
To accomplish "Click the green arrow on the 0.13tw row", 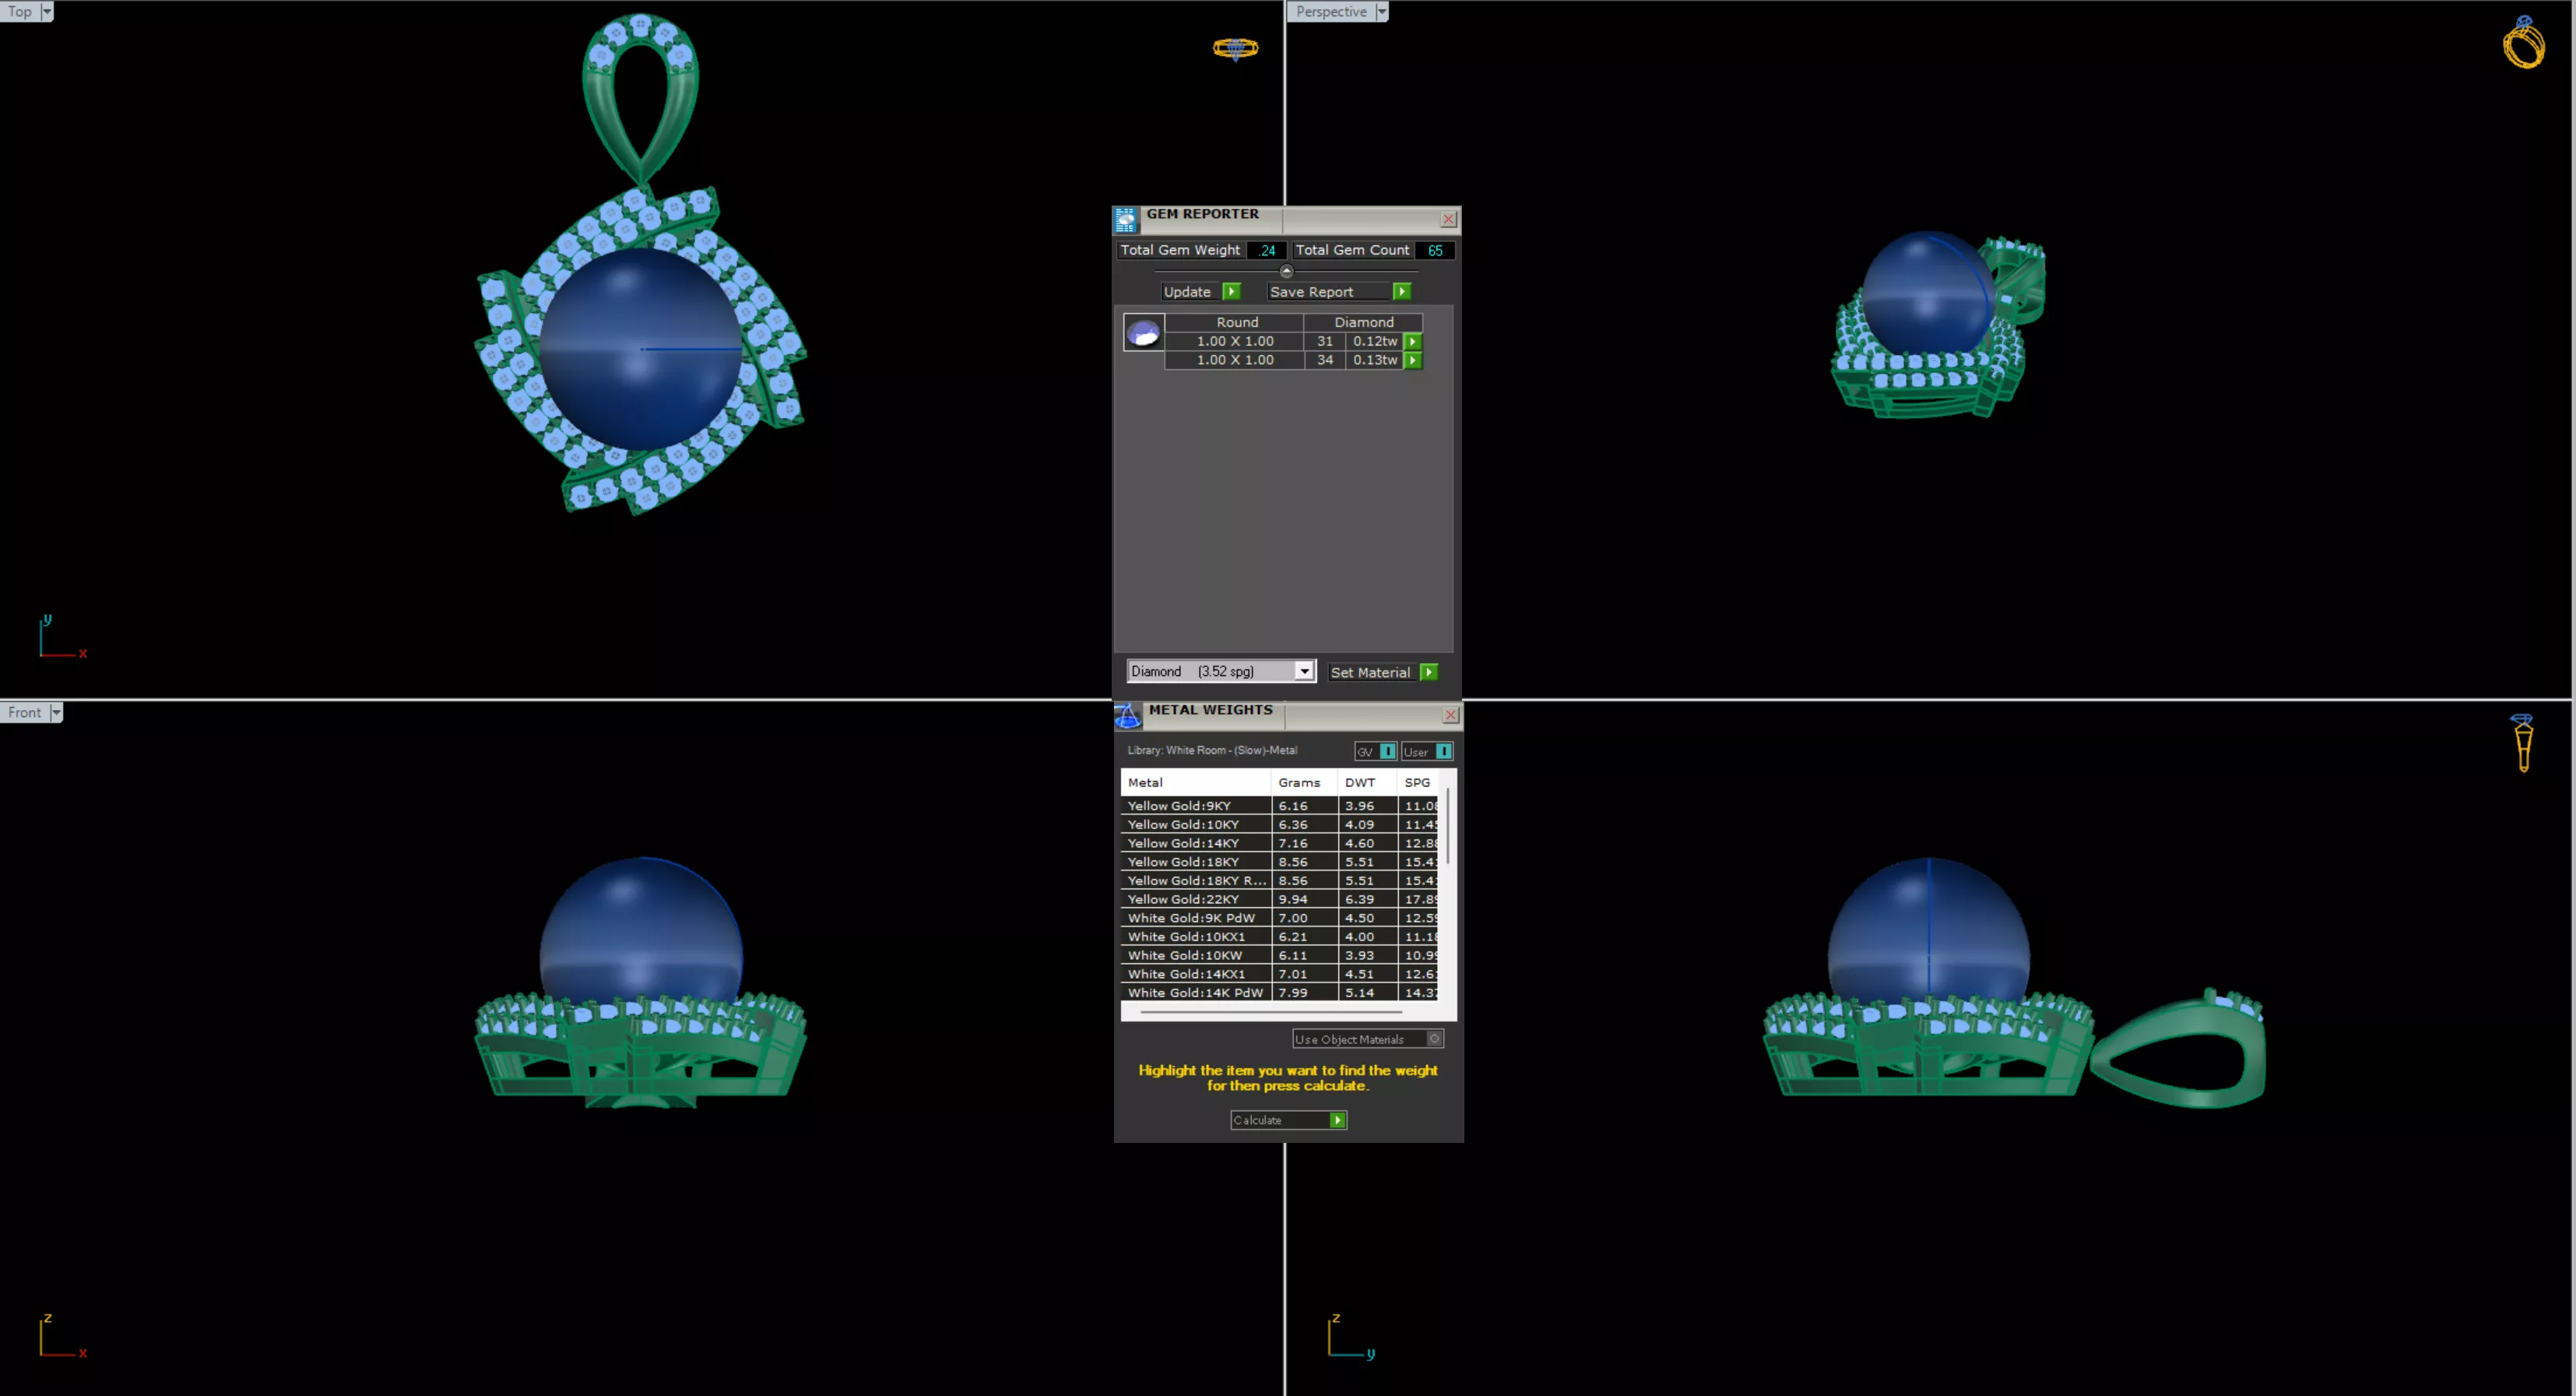I will (x=1413, y=360).
